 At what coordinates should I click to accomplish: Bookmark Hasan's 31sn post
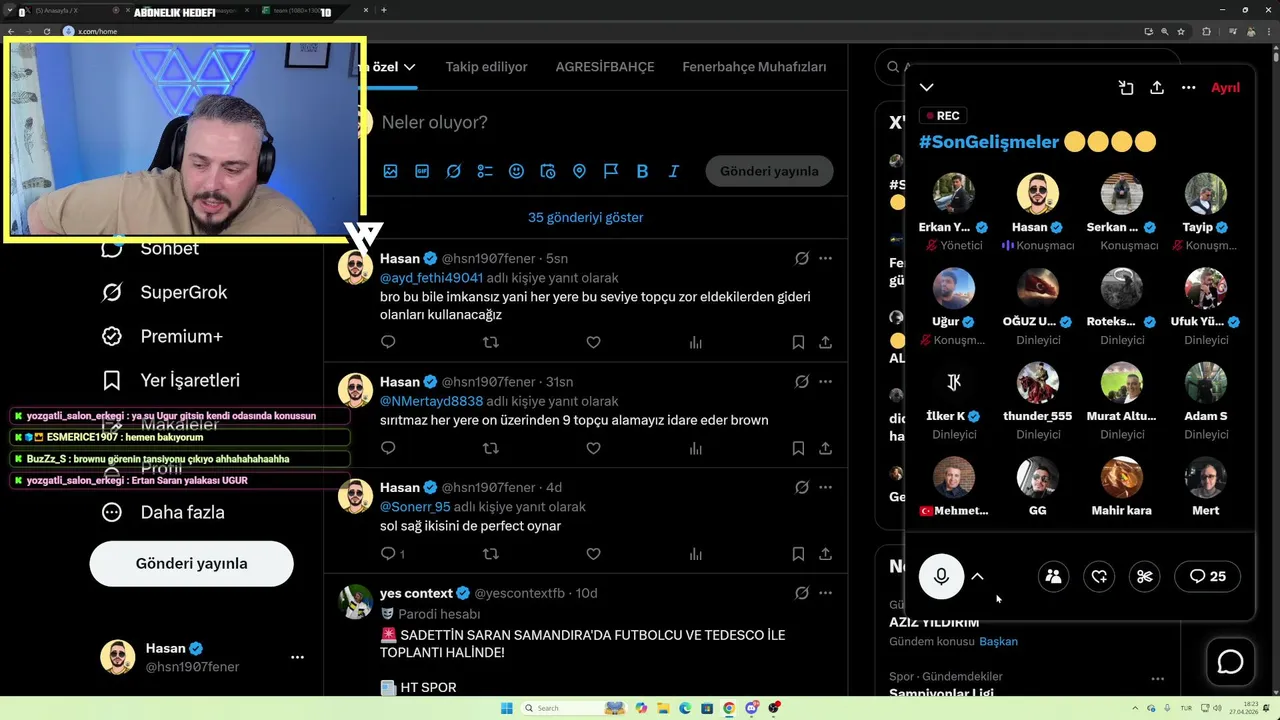pyautogui.click(x=798, y=448)
